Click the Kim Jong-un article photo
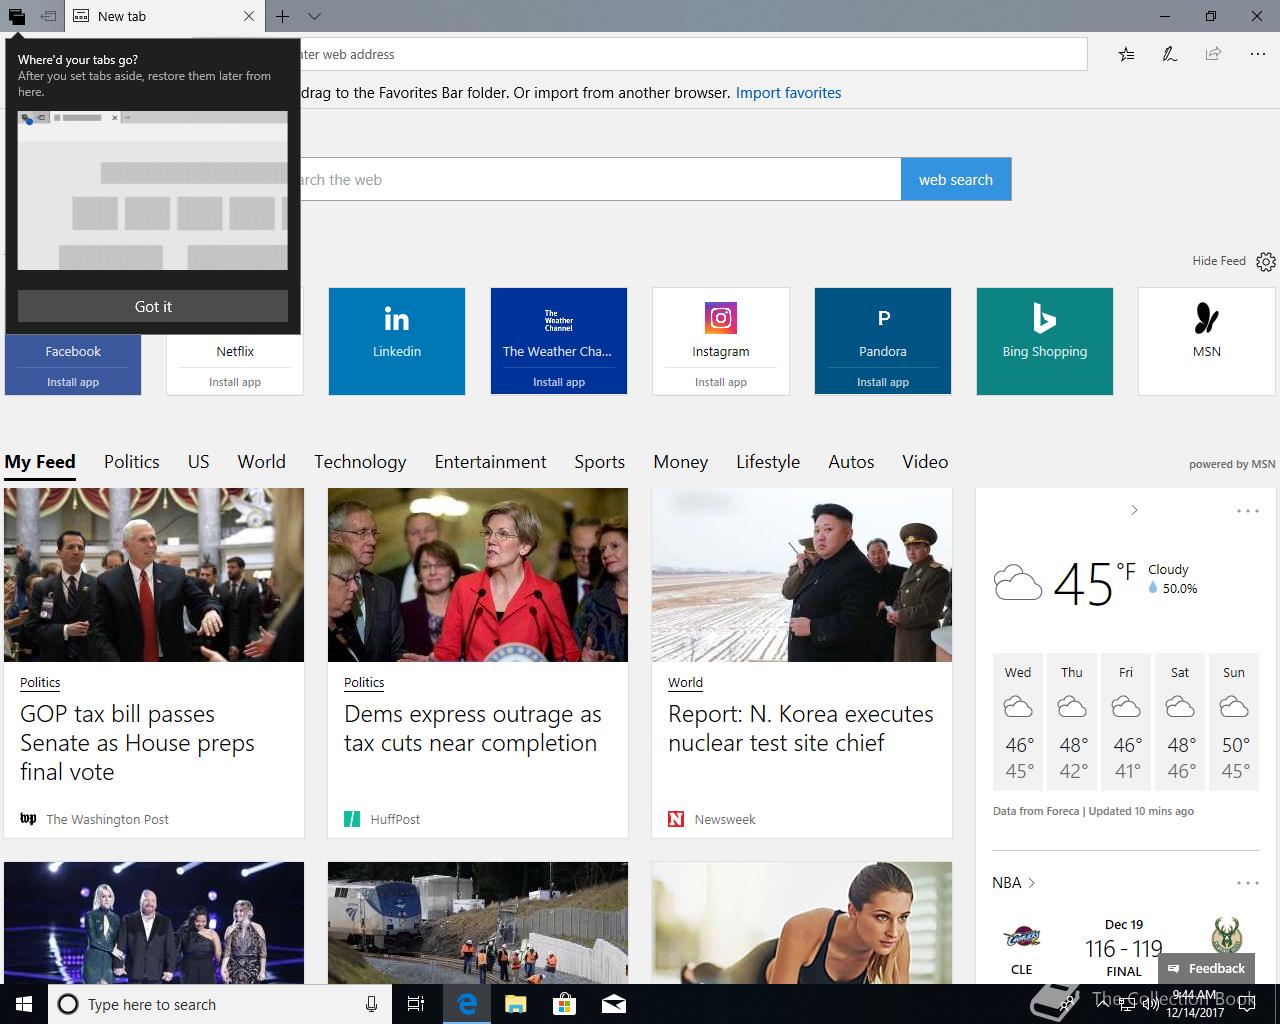Screen dimensions: 1280x1024 pos(802,575)
